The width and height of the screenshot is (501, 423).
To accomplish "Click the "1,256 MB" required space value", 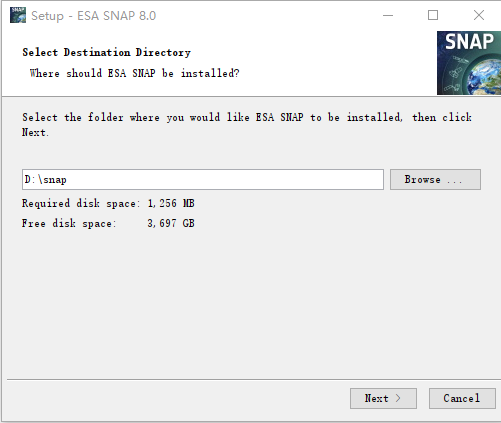I will 171,203.
